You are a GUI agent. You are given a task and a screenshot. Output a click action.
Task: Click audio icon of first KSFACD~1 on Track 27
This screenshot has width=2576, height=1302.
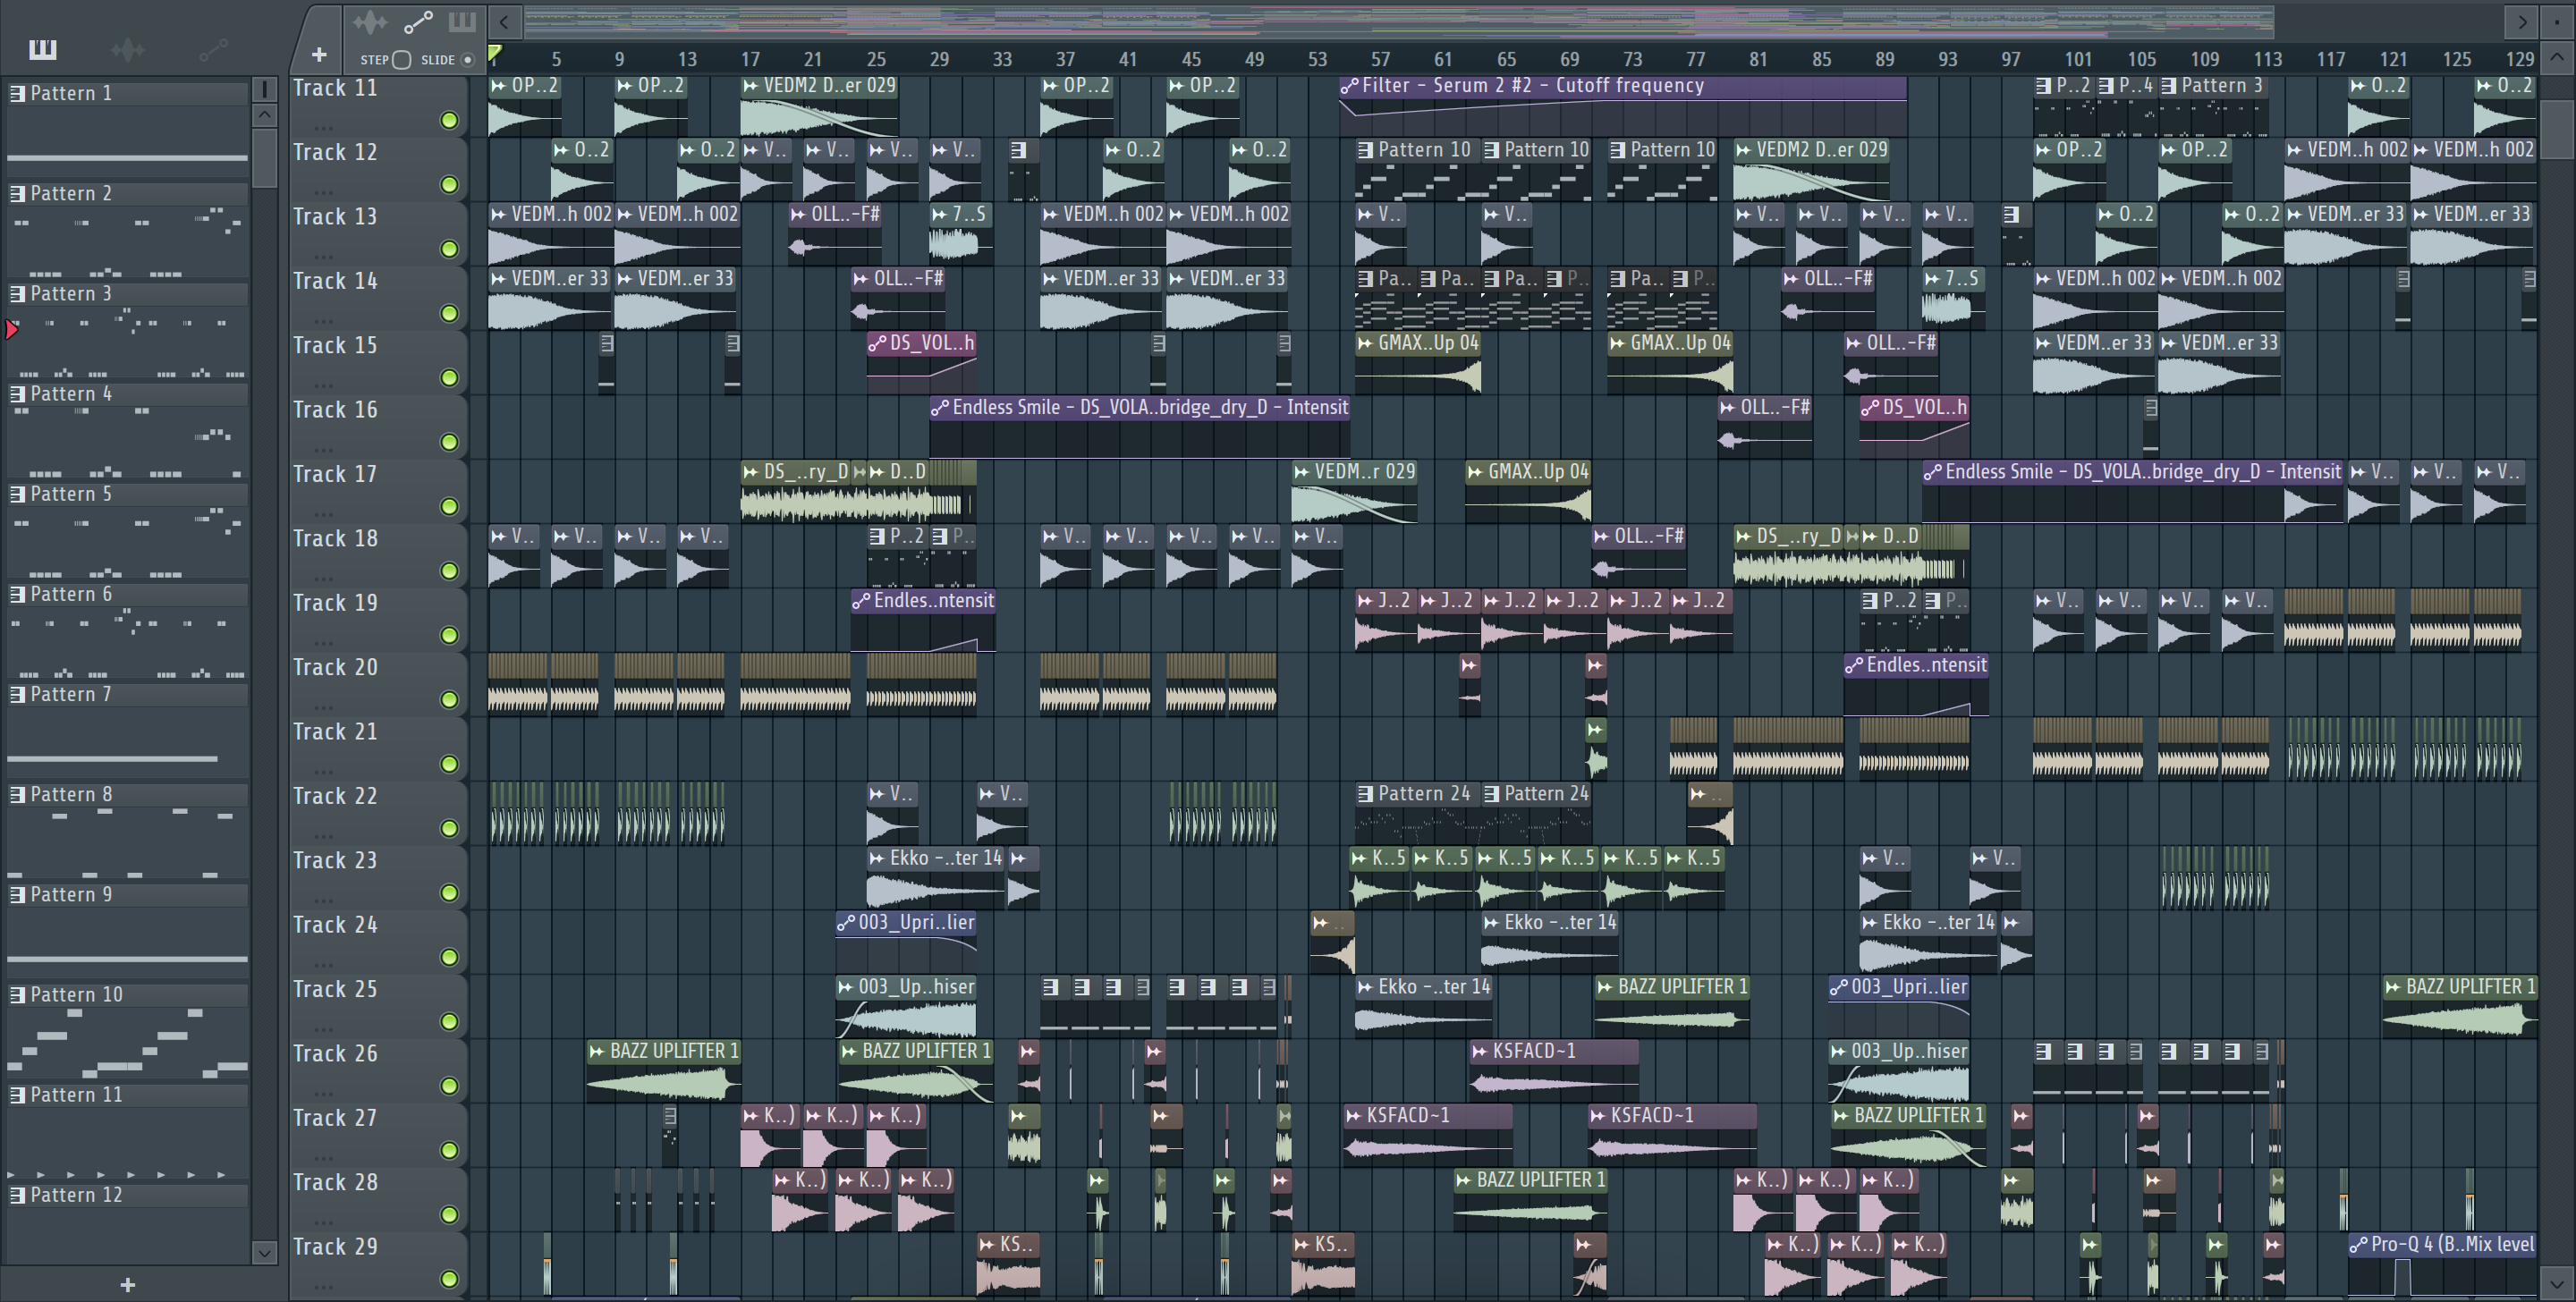[x=1354, y=1115]
